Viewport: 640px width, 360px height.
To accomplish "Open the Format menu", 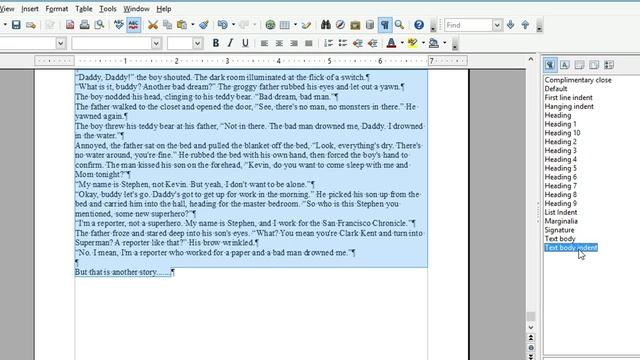I will point(57,9).
